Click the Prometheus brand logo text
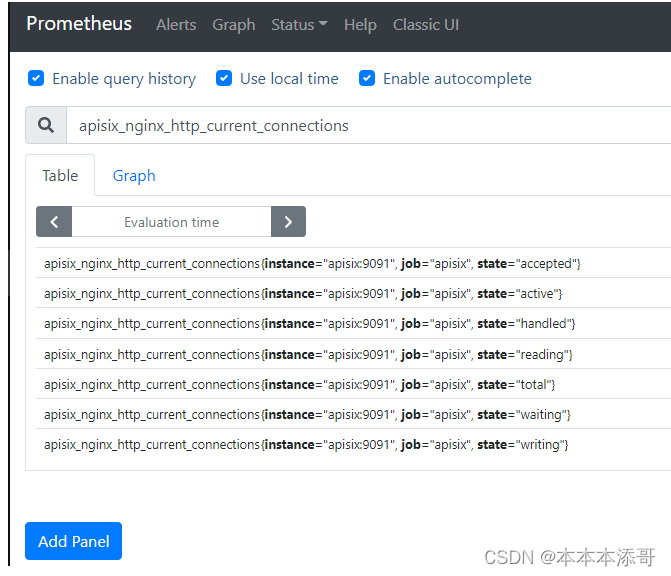This screenshot has width=671, height=576. pyautogui.click(x=79, y=24)
